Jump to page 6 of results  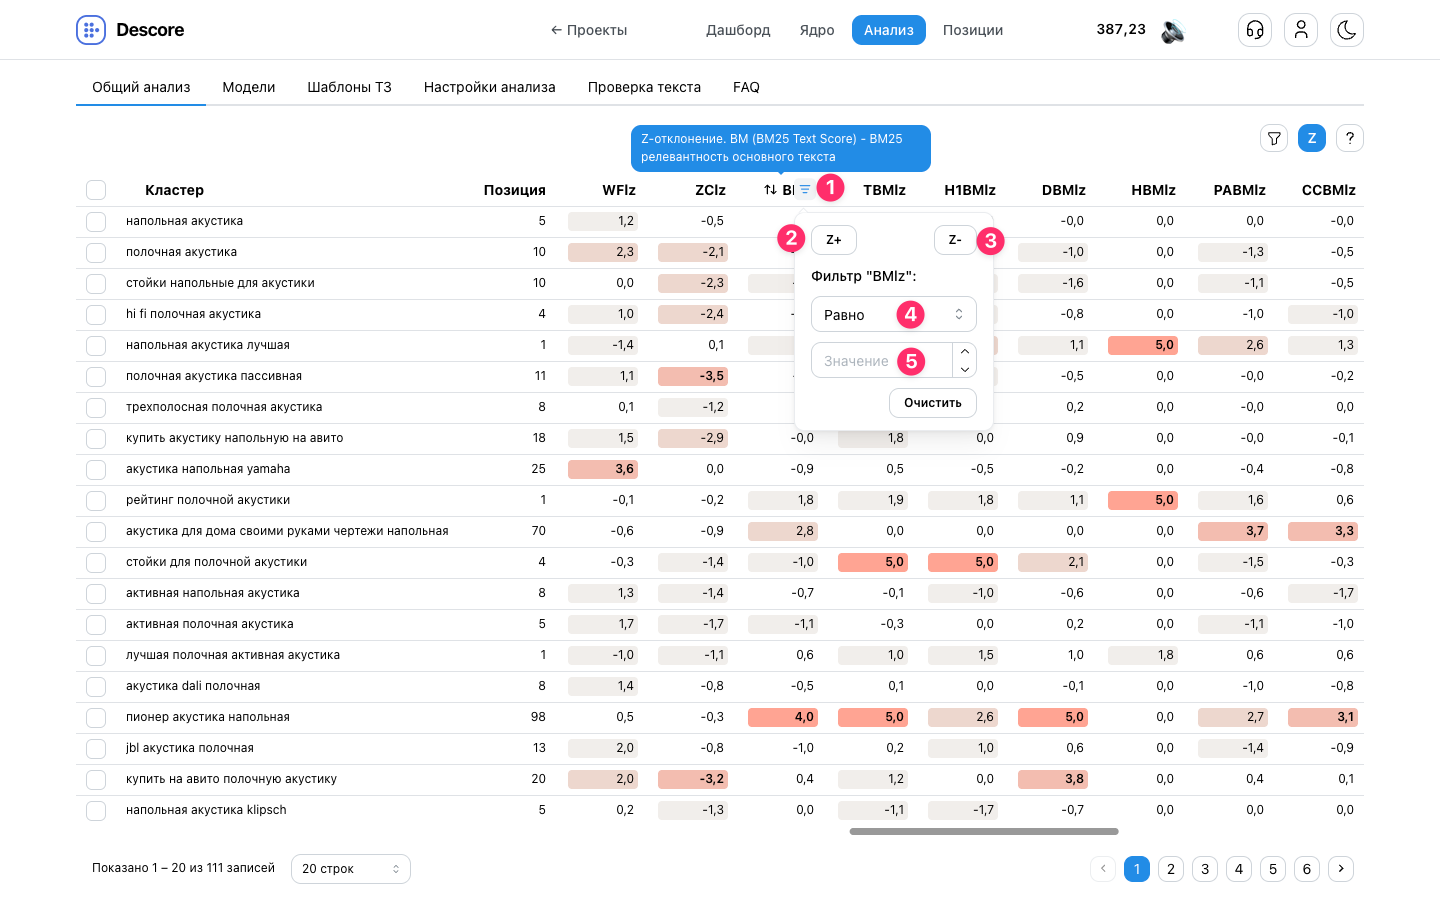pyautogui.click(x=1307, y=869)
